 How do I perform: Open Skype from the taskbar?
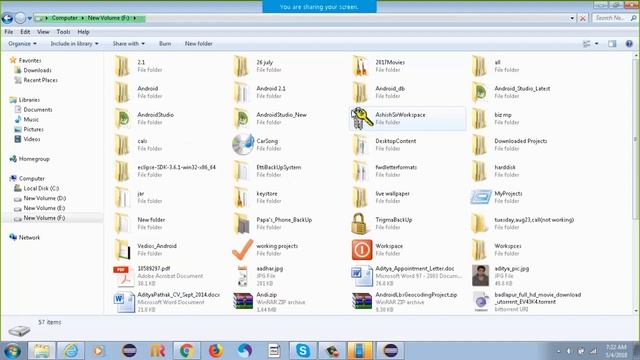pos(302,351)
